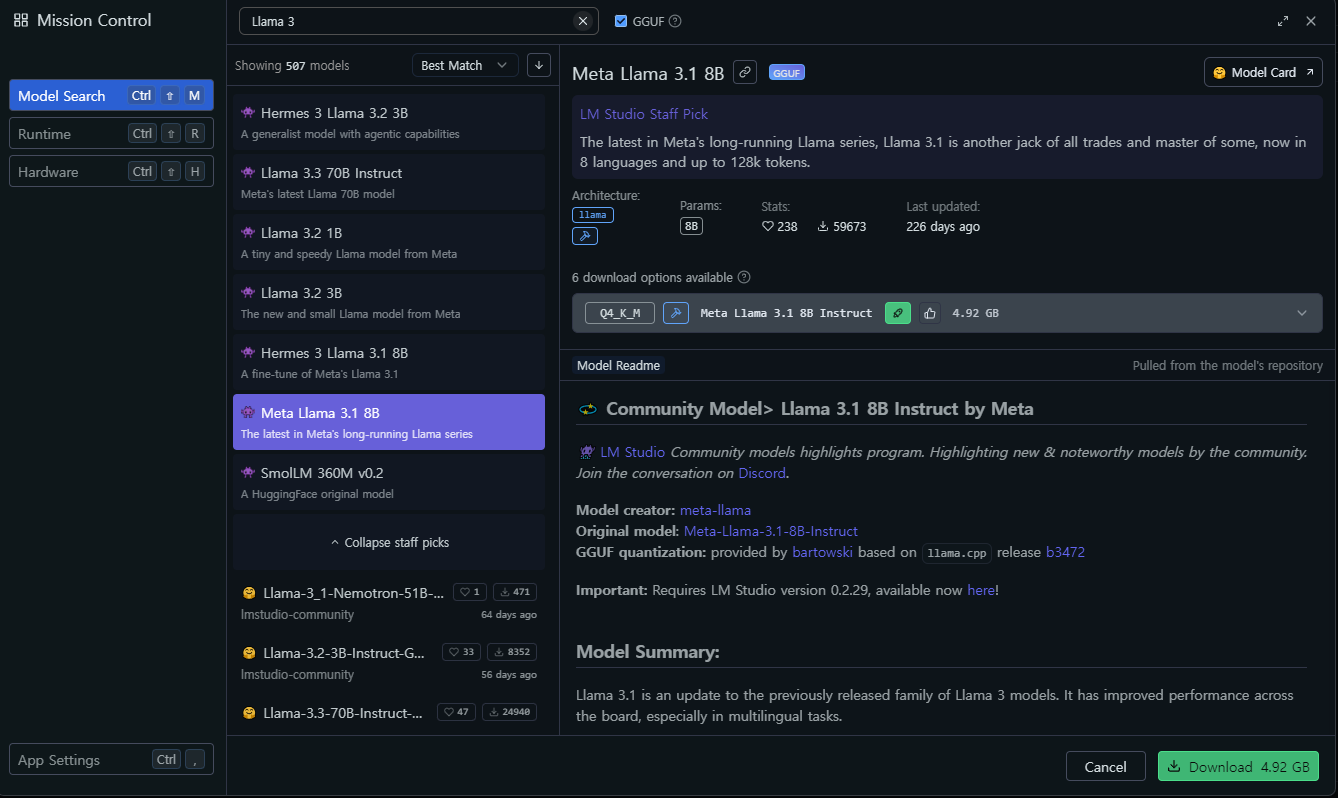This screenshot has width=1338, height=798.
Task: Expand the download options chevron
Action: click(x=1302, y=313)
